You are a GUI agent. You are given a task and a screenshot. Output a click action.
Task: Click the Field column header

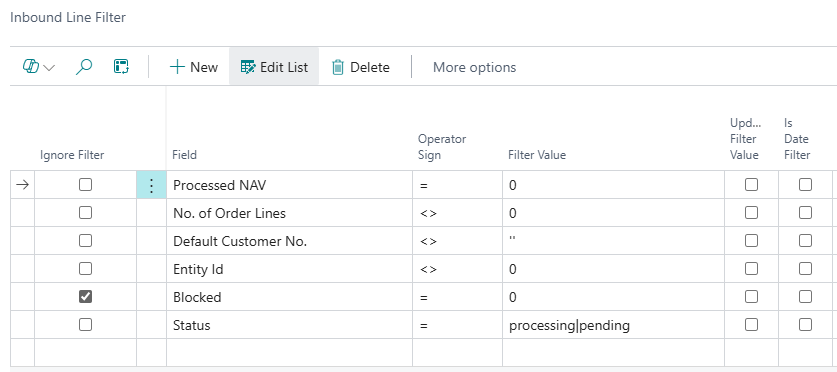point(185,155)
